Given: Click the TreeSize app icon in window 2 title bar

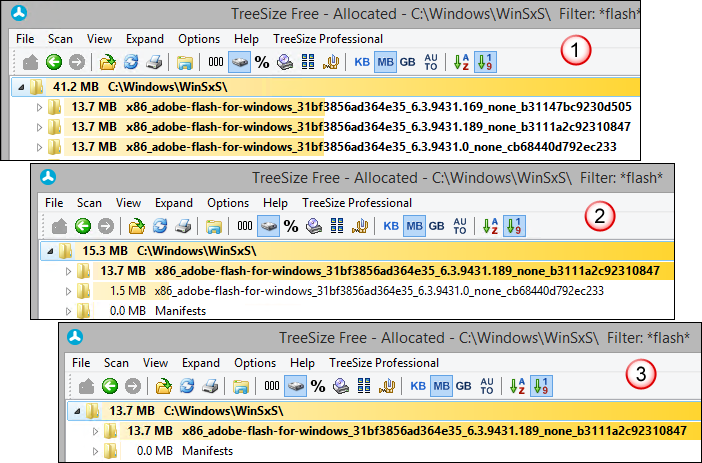Looking at the screenshot, I should coord(48,177).
